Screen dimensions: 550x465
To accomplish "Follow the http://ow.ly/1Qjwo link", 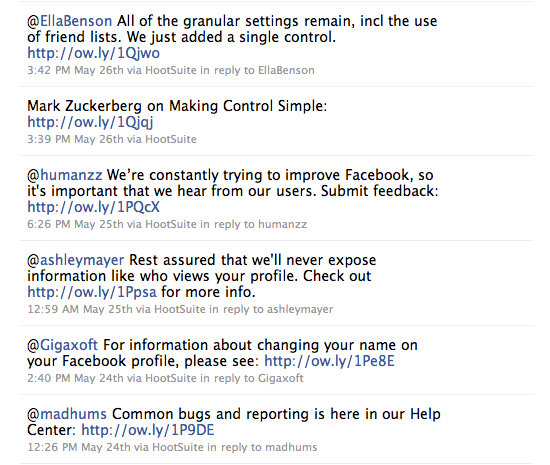I will click(x=94, y=53).
